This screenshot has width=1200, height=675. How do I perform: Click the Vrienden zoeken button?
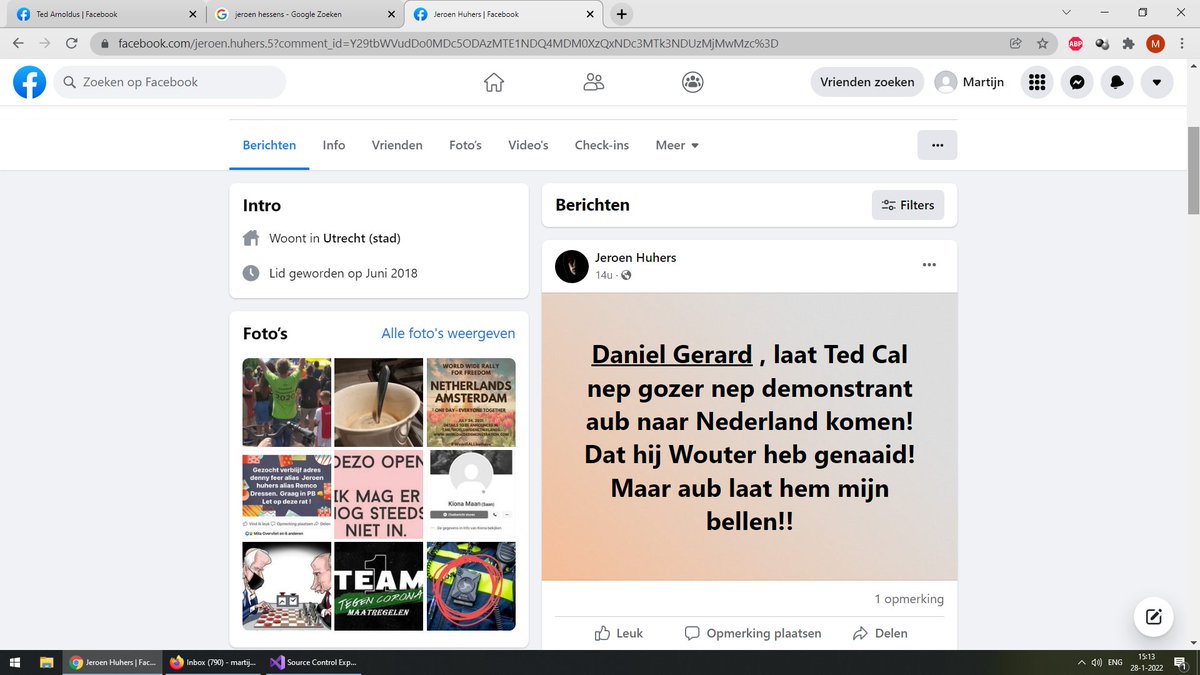pos(867,82)
